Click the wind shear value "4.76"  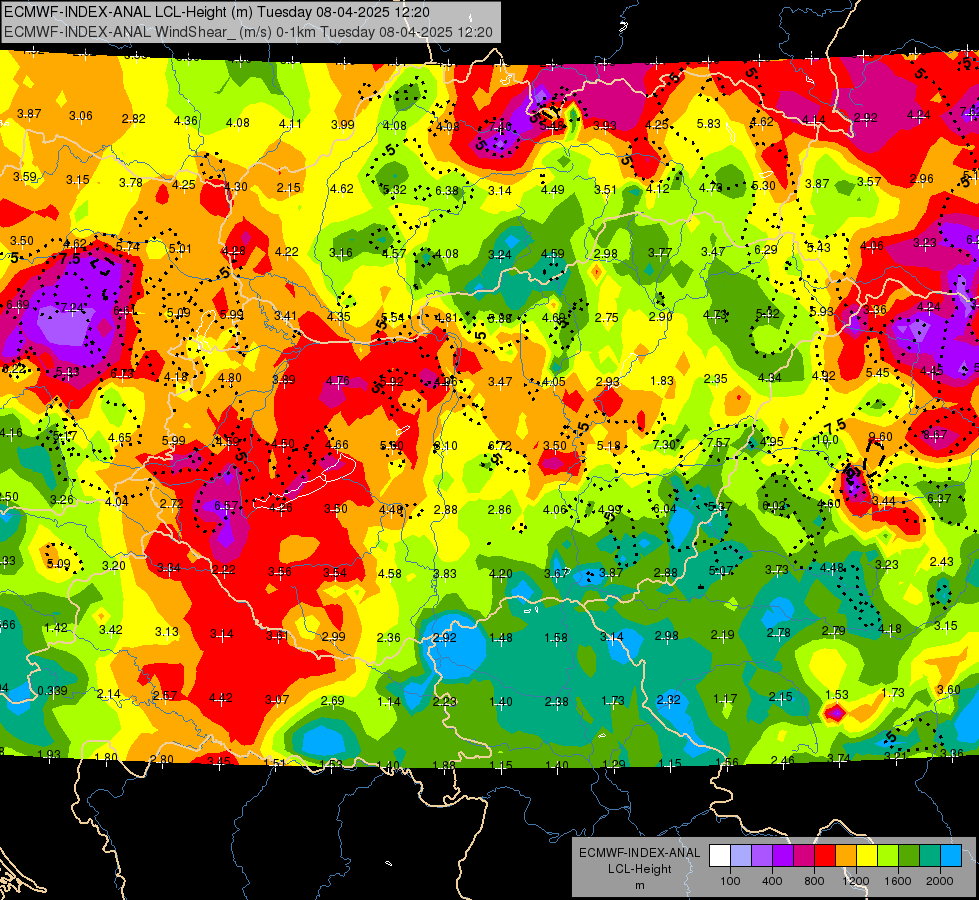338,380
